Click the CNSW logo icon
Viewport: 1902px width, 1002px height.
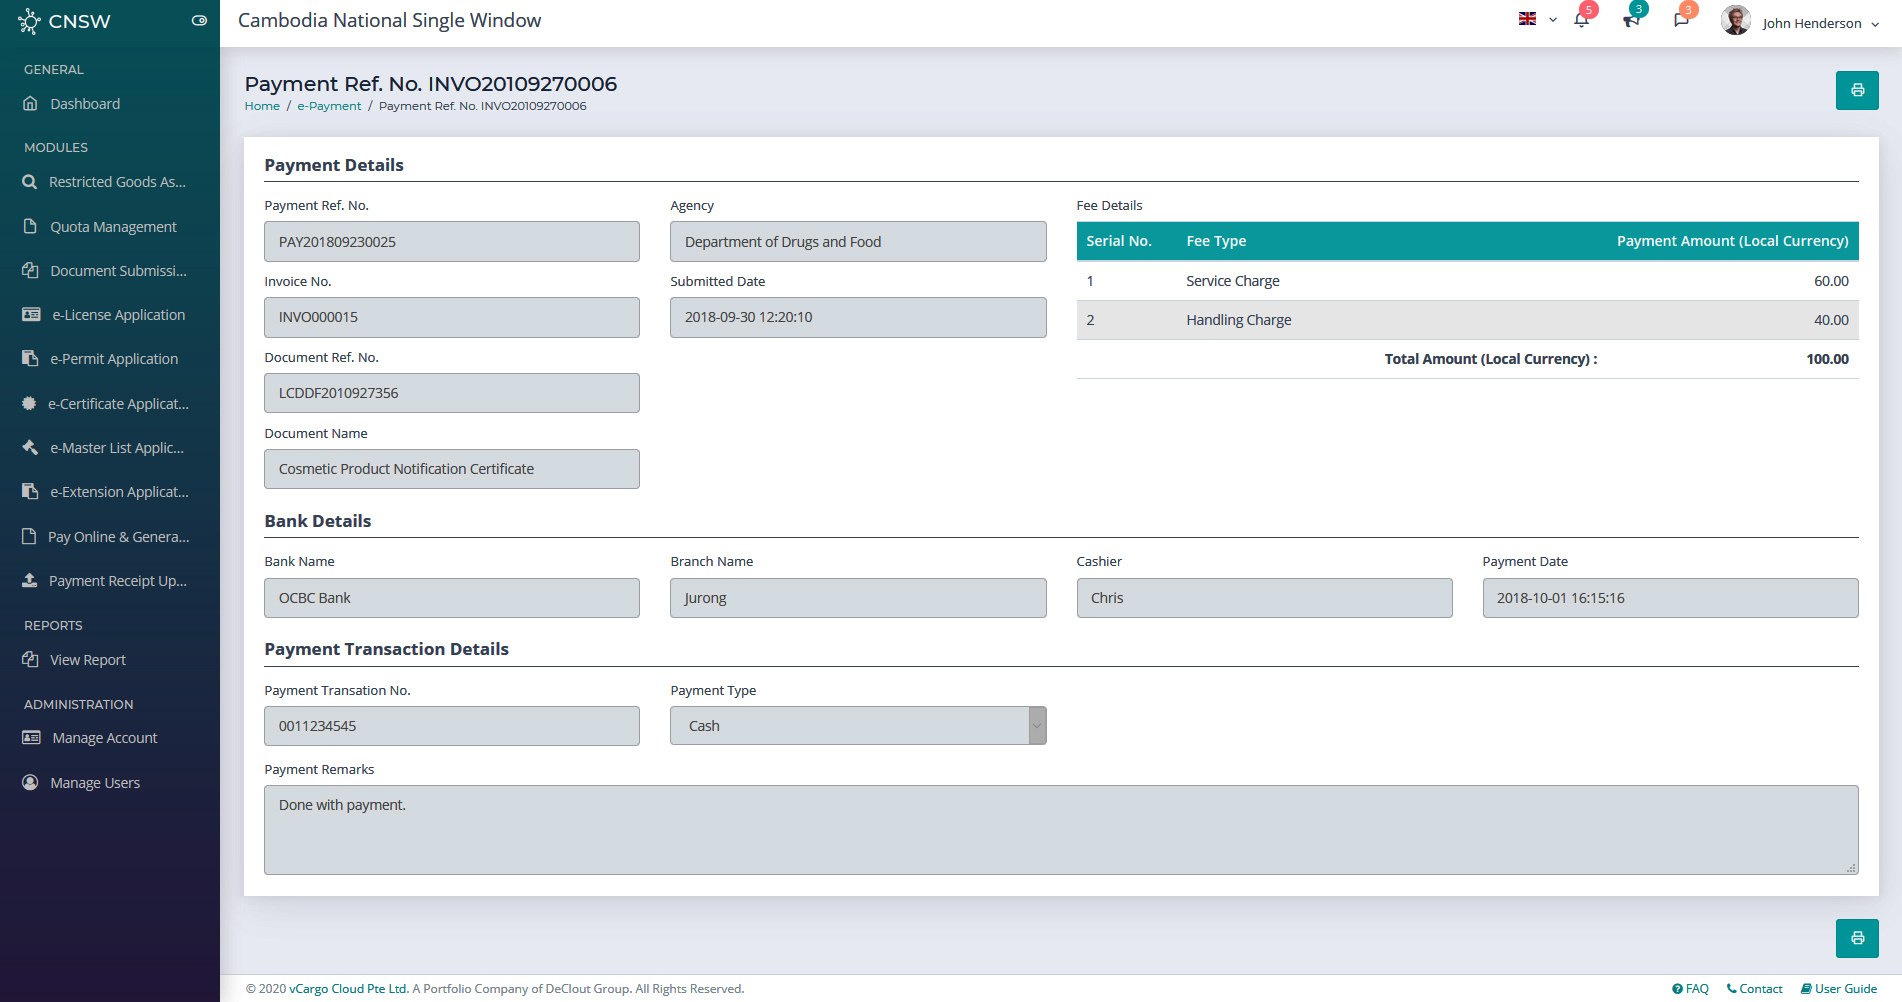pos(29,22)
